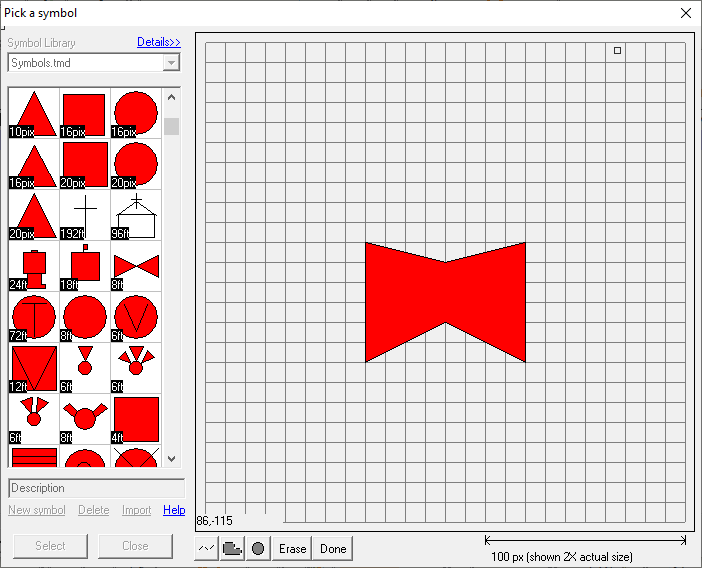Click the Delete link
Image resolution: width=702 pixels, height=568 pixels.
click(94, 510)
